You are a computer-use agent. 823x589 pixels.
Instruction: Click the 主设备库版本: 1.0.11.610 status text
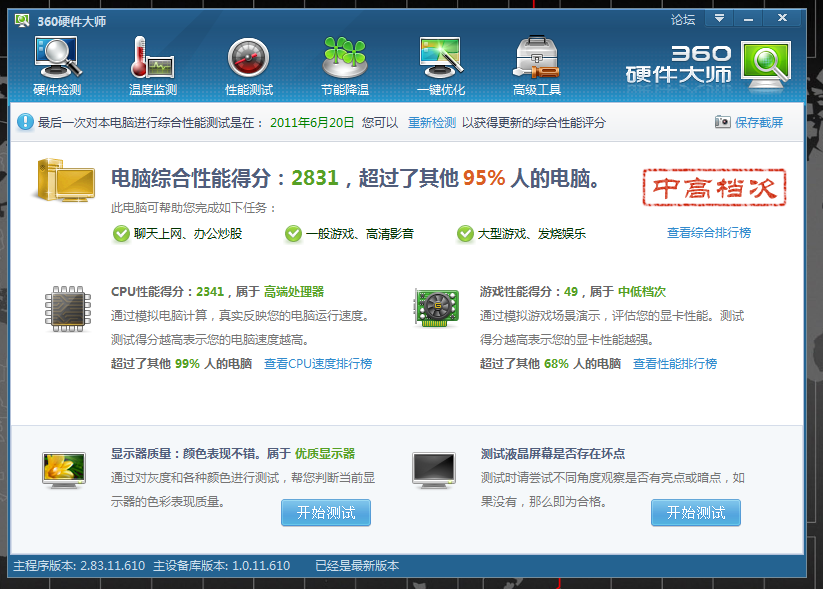click(x=221, y=566)
